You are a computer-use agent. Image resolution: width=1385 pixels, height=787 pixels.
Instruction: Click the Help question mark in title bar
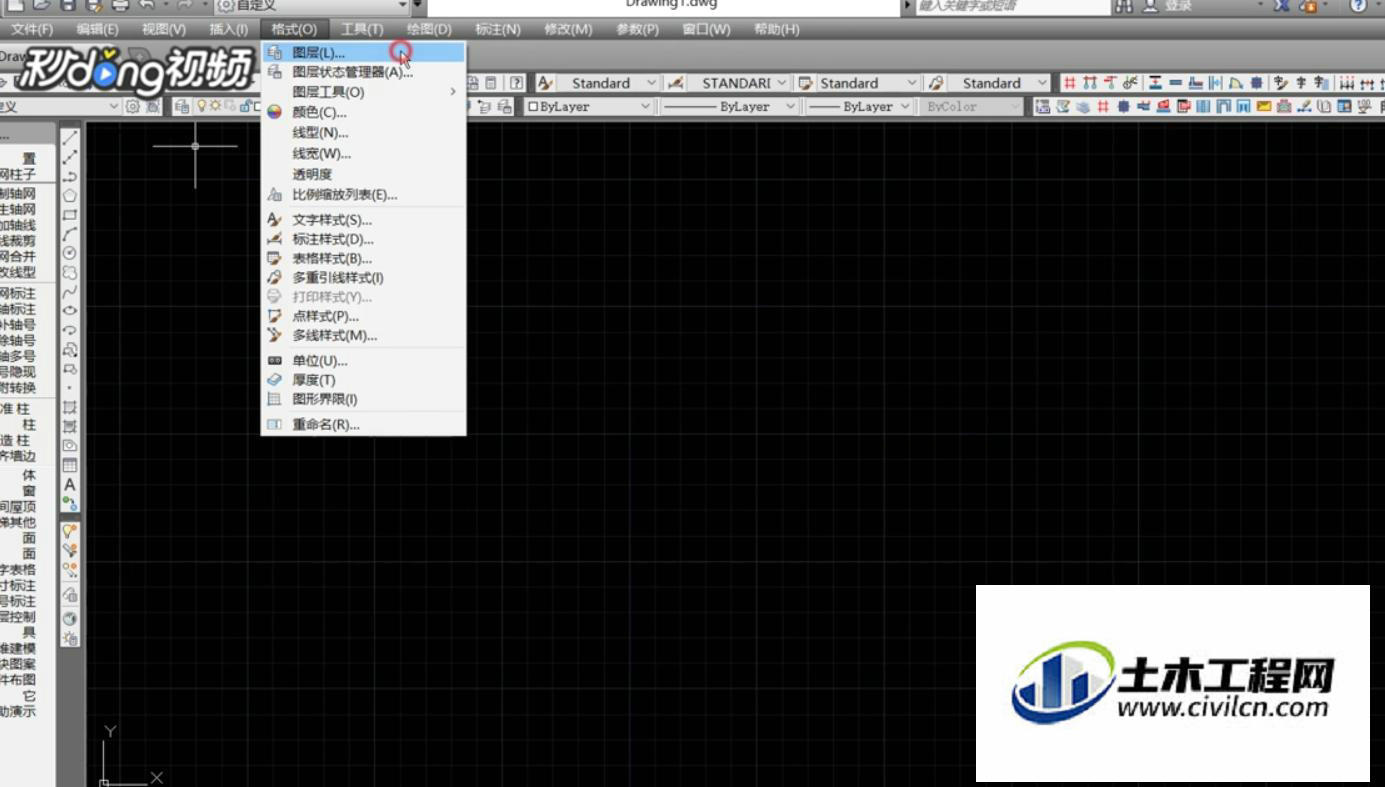(1357, 5)
